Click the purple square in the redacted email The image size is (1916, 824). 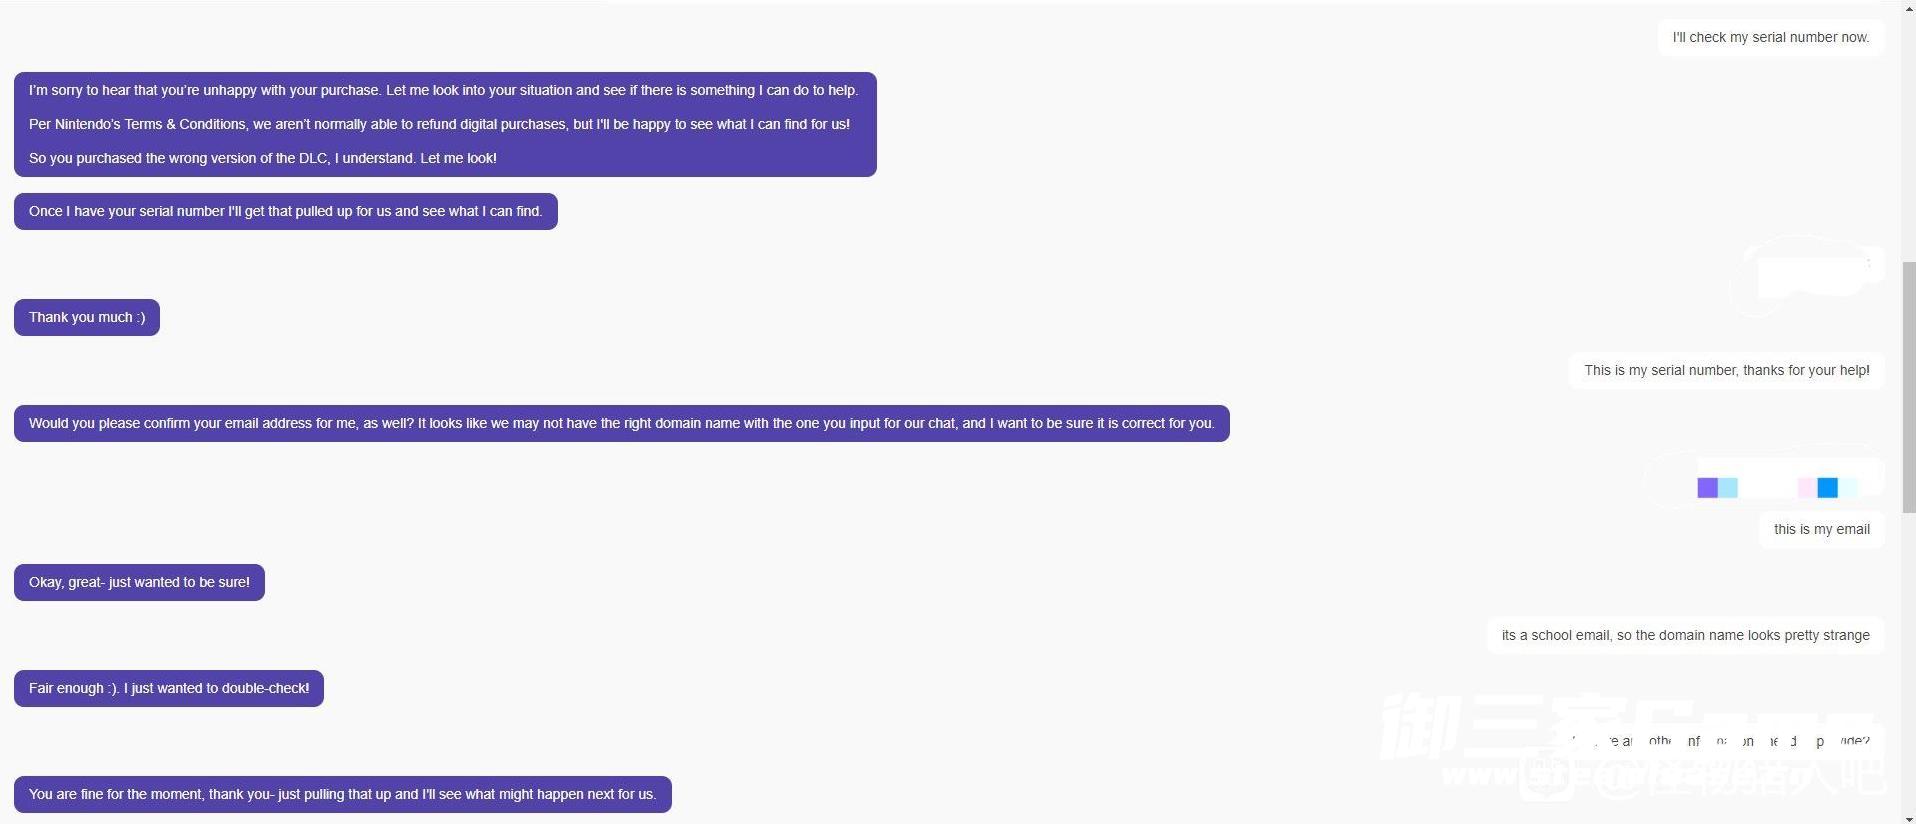pyautogui.click(x=1707, y=488)
